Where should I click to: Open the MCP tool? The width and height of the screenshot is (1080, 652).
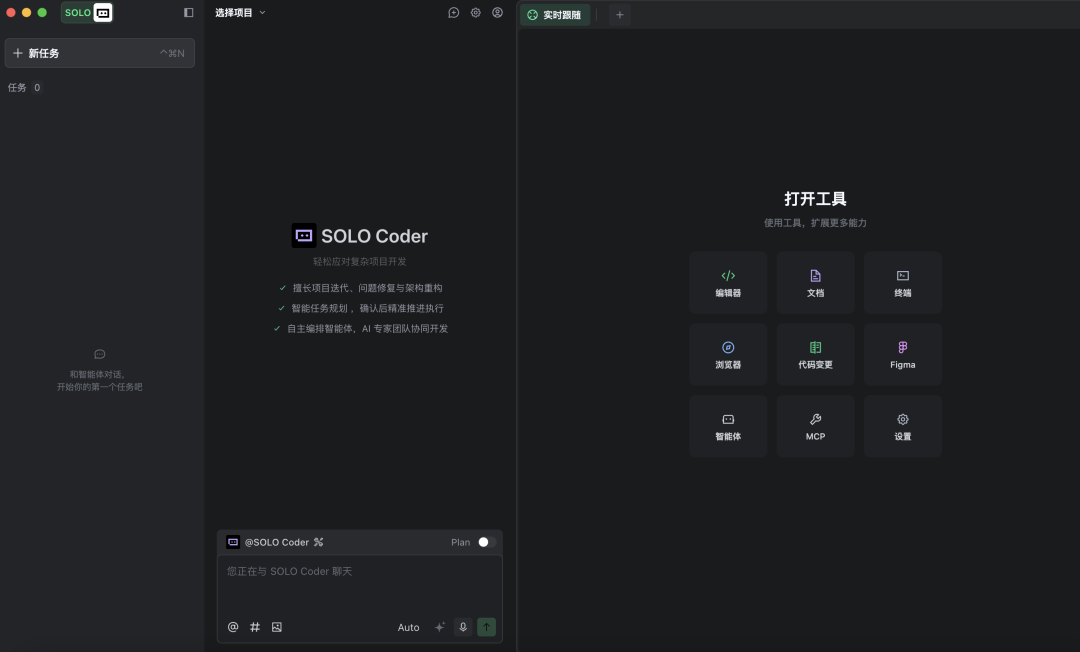tap(816, 426)
